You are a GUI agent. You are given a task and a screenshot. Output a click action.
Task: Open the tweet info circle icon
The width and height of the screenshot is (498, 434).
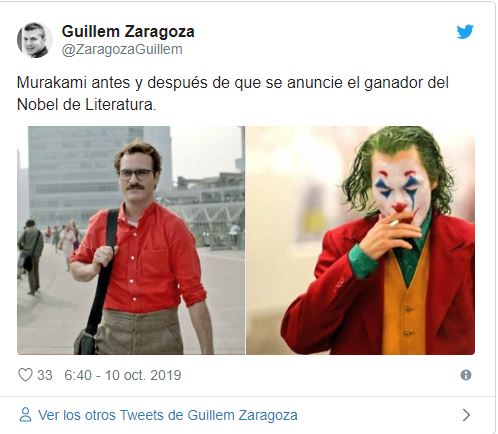466,375
